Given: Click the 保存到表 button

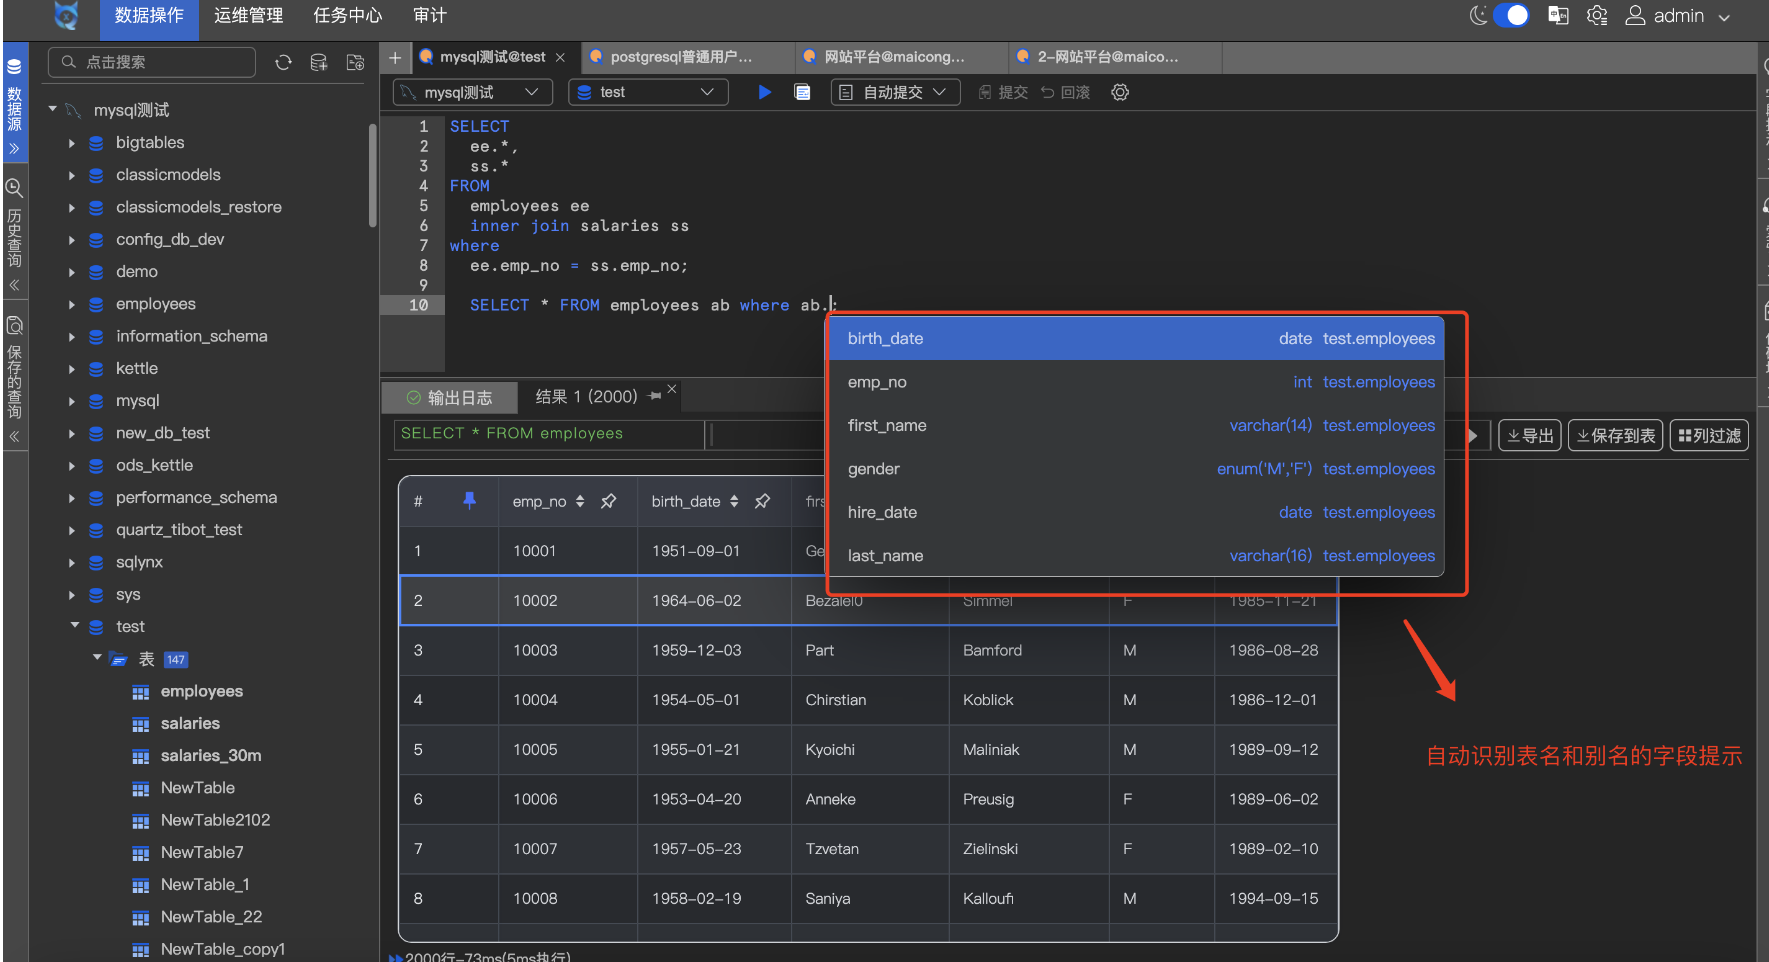Looking at the screenshot, I should (x=1615, y=435).
